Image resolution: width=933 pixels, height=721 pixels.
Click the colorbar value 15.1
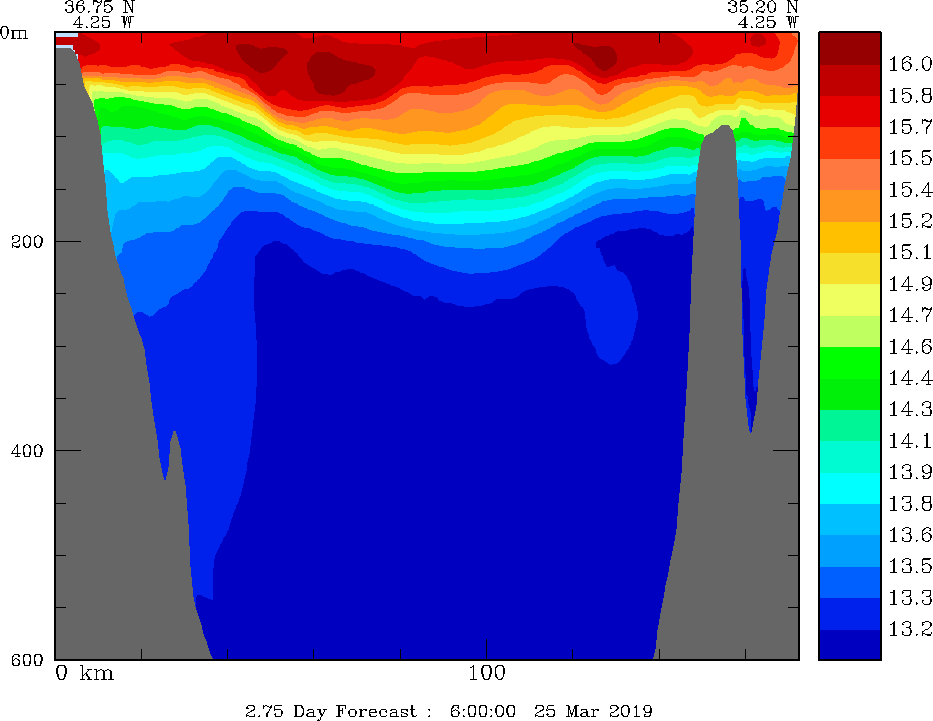click(910, 253)
